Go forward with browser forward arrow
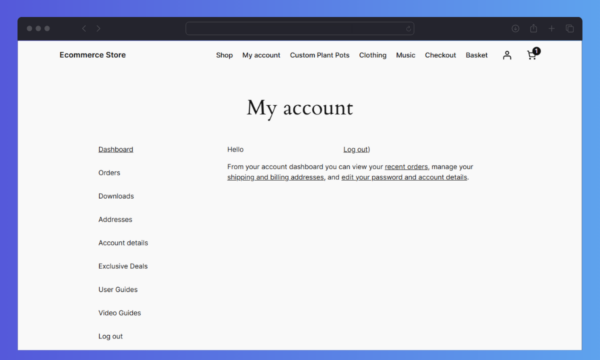The image size is (600, 360). (x=98, y=28)
